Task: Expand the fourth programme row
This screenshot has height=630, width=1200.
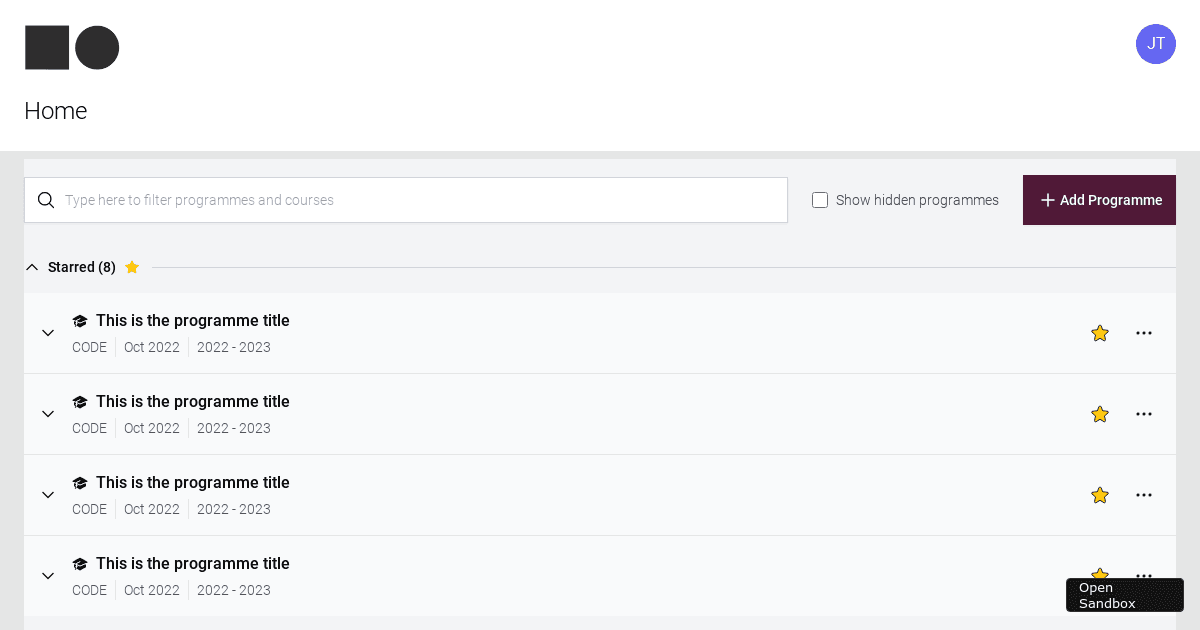Action: click(x=48, y=576)
